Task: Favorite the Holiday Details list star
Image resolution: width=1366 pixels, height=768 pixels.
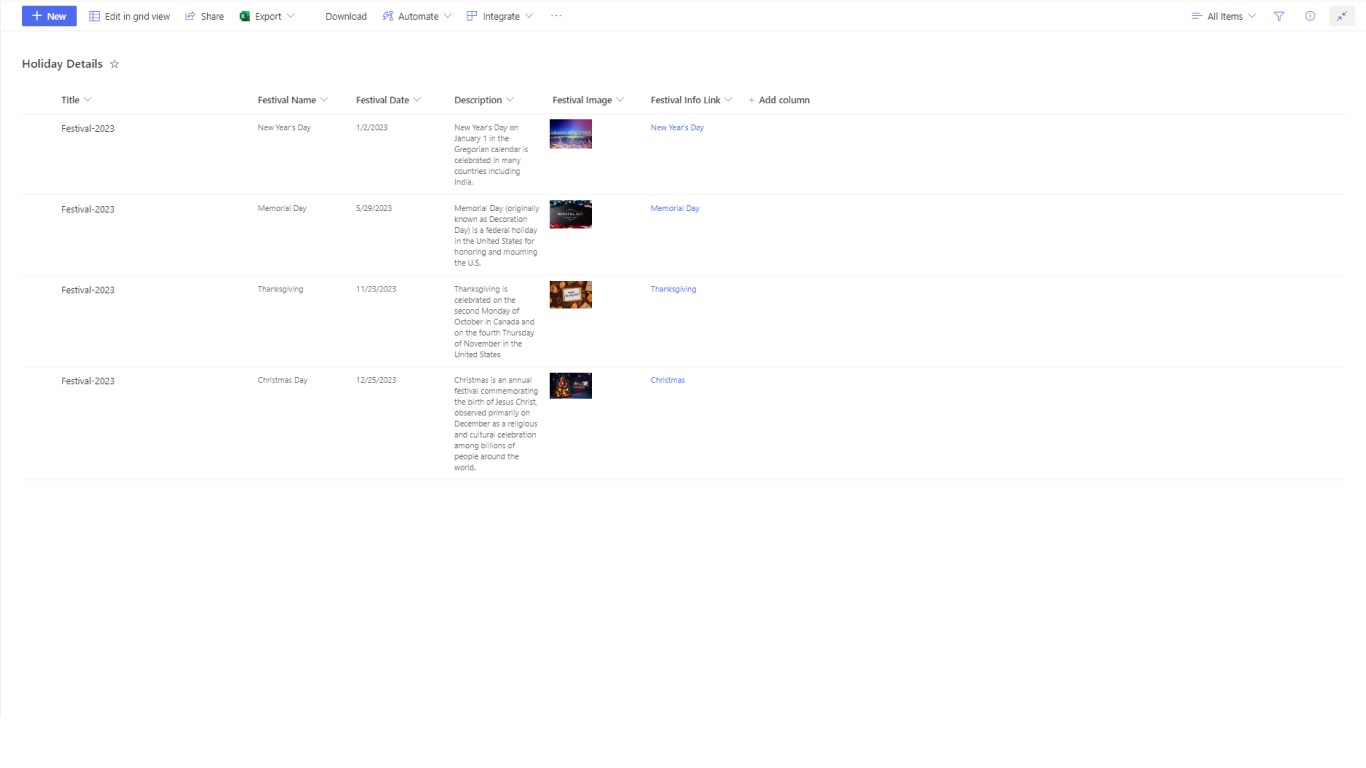Action: pos(114,64)
